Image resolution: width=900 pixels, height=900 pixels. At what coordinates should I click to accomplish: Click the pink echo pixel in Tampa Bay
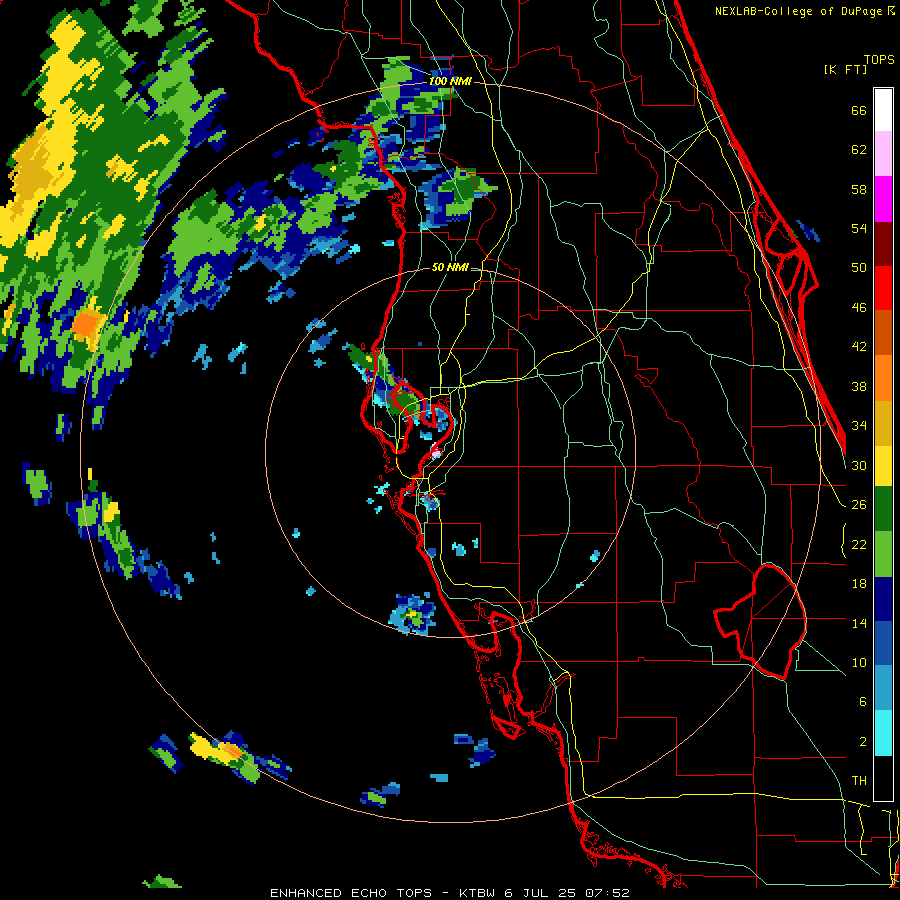(436, 454)
